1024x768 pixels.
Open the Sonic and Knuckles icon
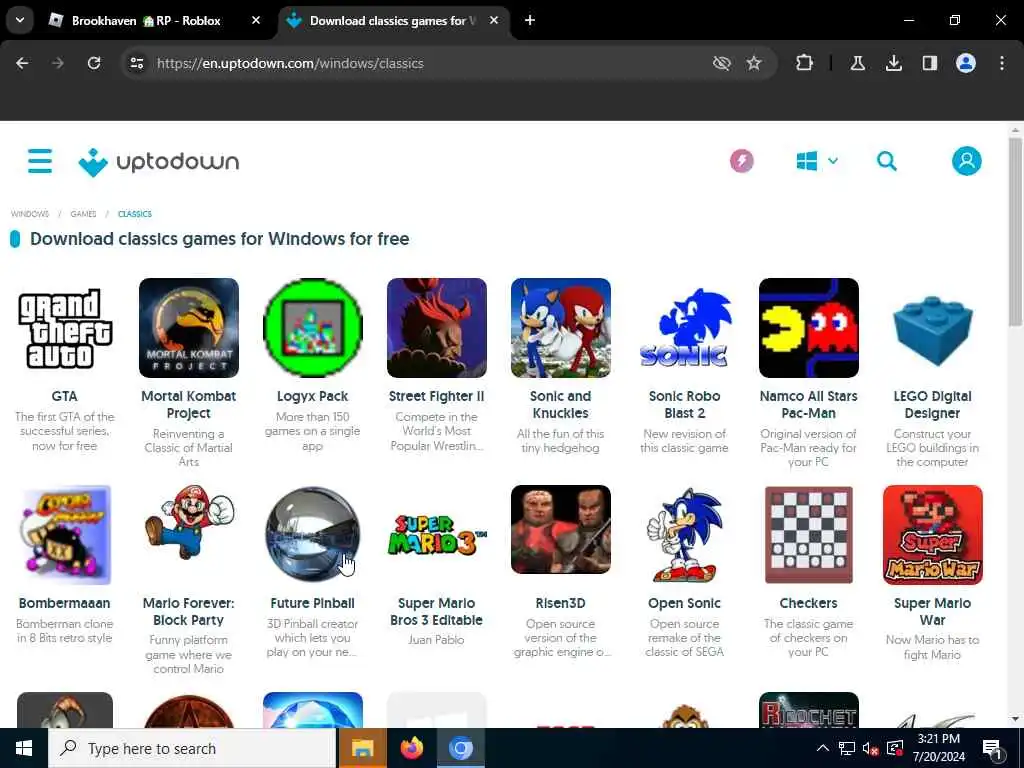[561, 328]
